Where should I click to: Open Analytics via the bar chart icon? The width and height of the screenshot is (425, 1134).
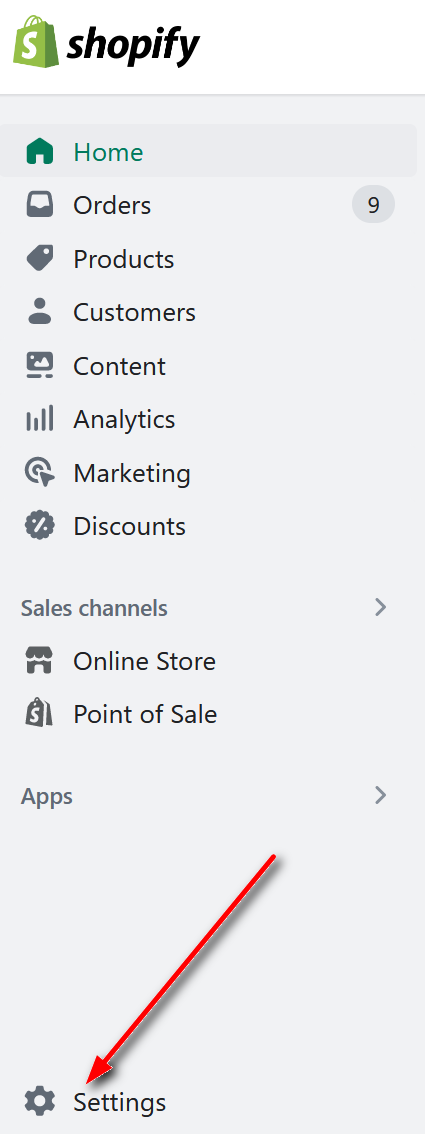point(40,419)
